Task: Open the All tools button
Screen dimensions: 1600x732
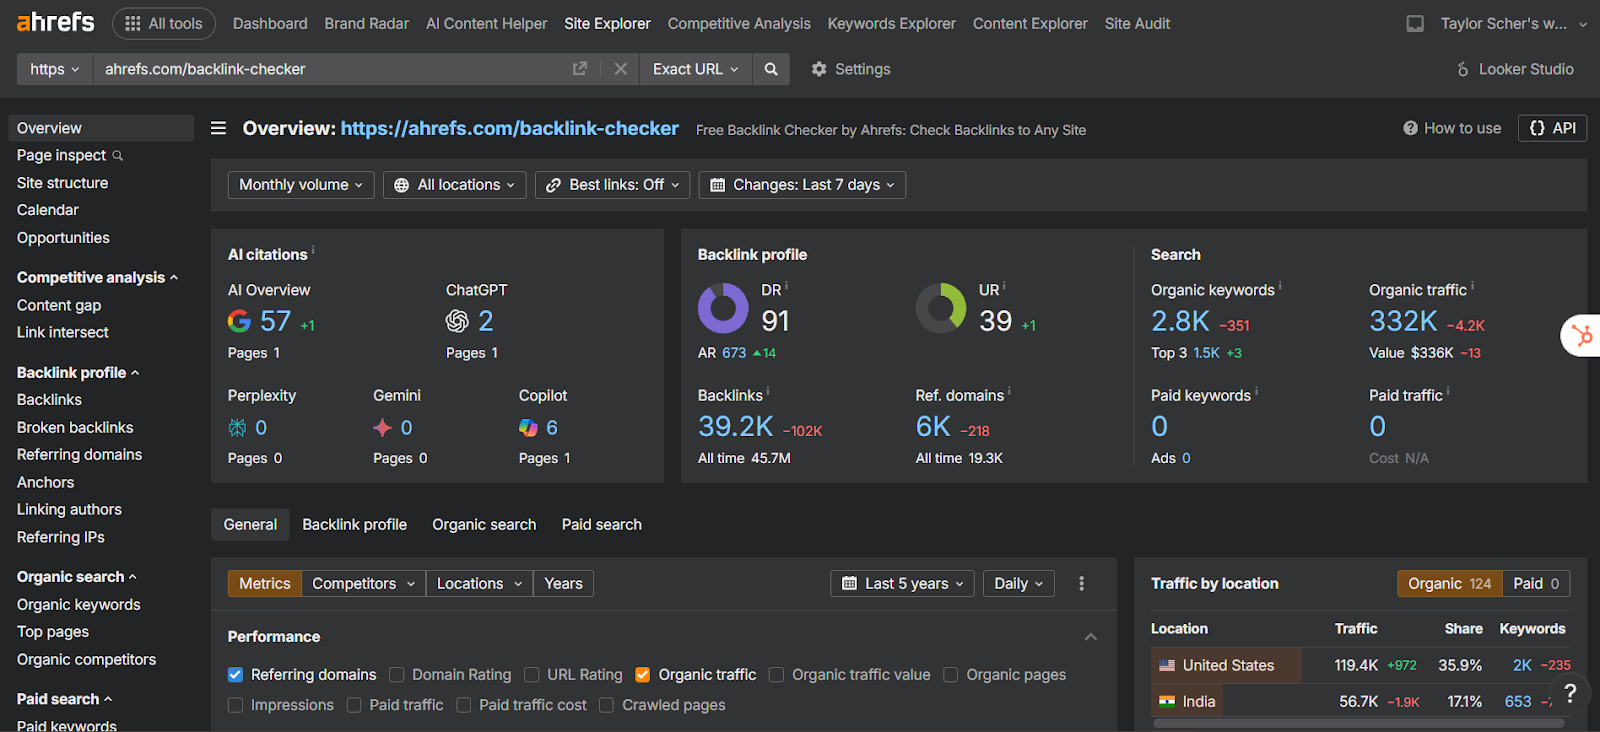Action: pyautogui.click(x=164, y=23)
